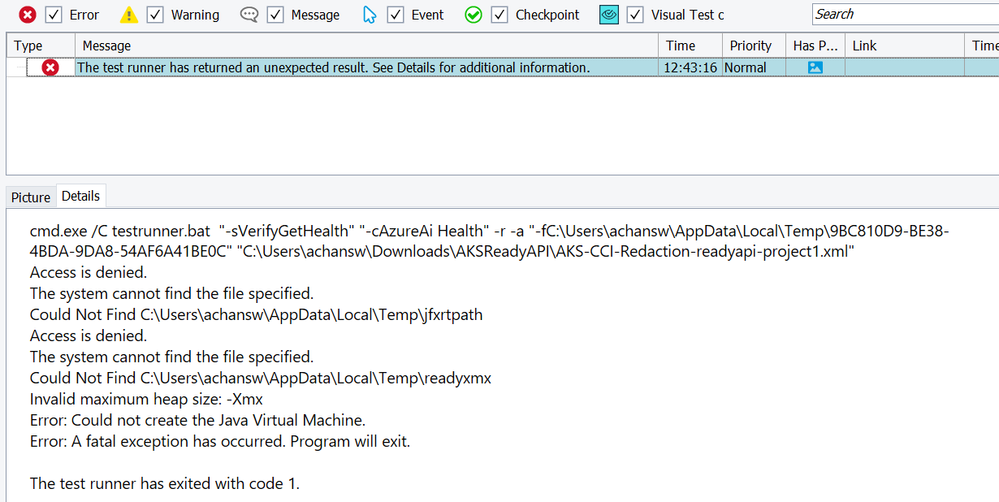The height and width of the screenshot is (502, 999).
Task: Click the red Error filter icon
Action: (28, 15)
